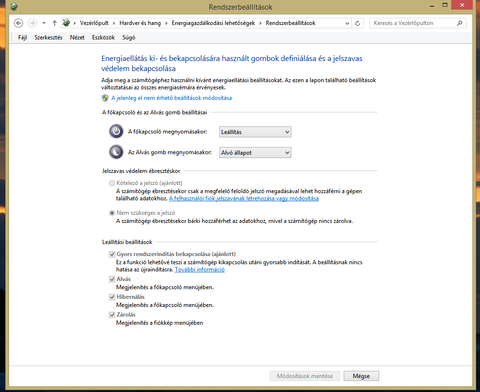
Task: Click Vezérlőpult breadcrumb
Action: click(94, 23)
